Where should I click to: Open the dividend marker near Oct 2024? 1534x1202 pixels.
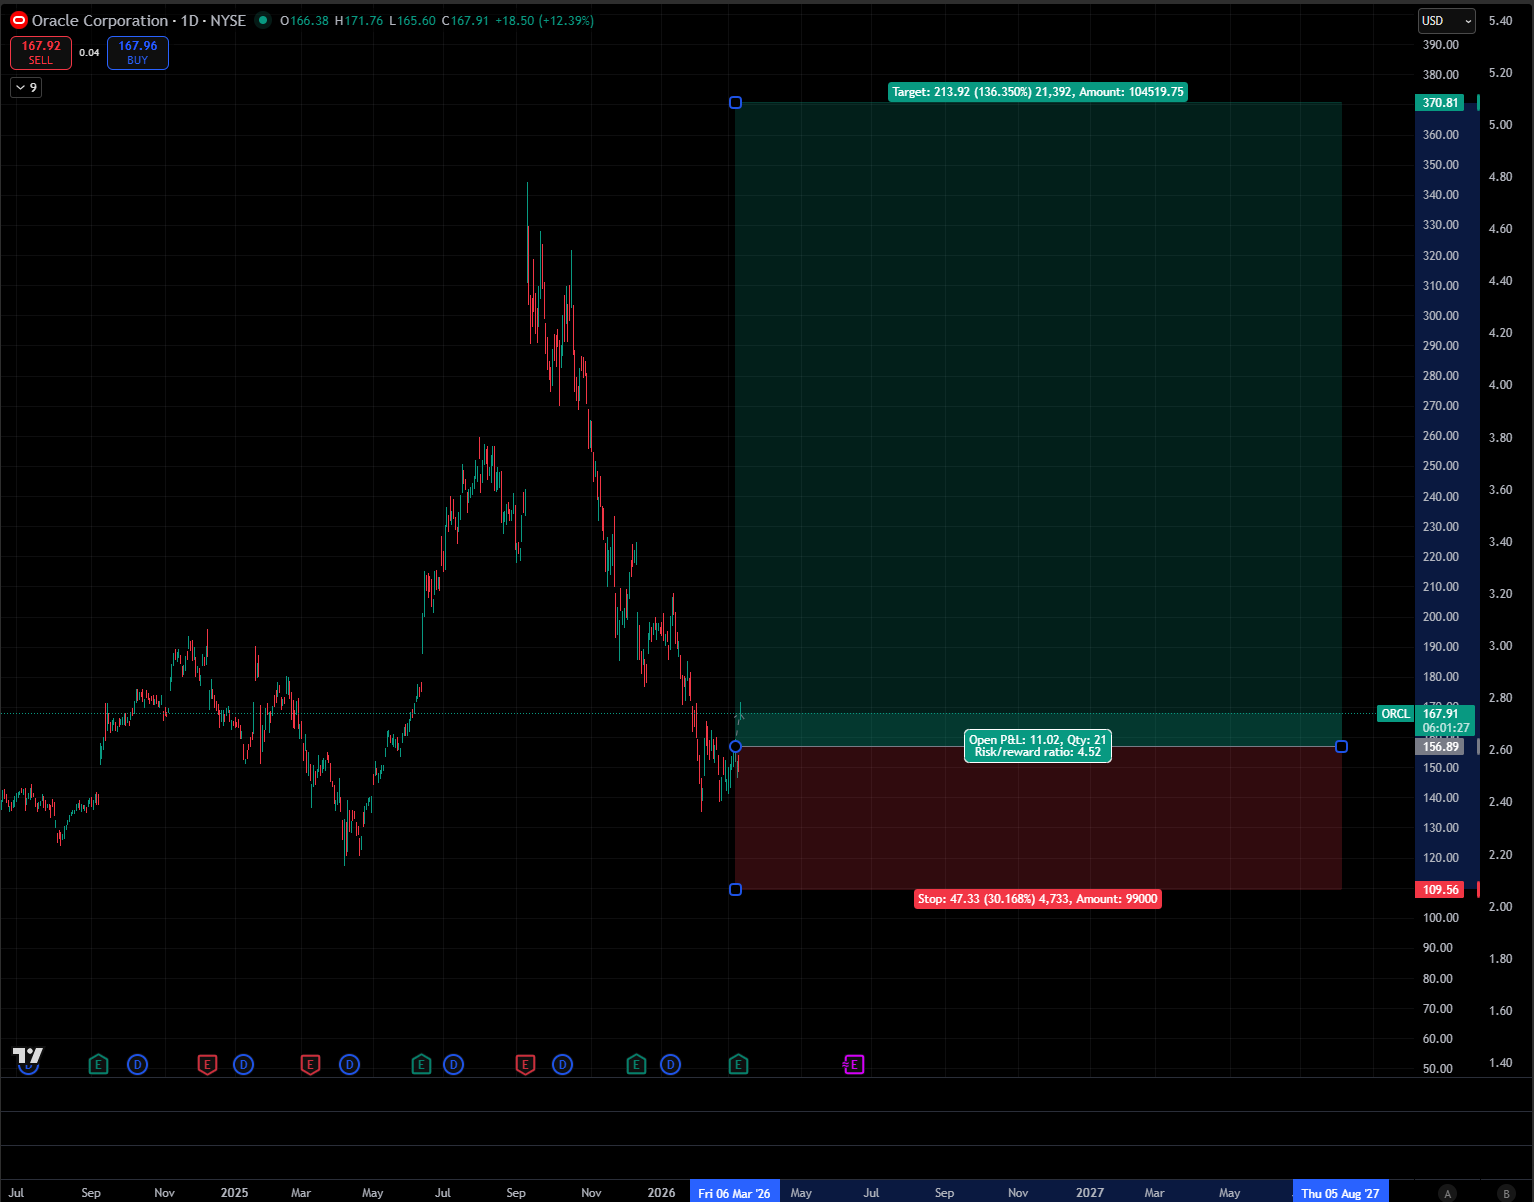tap(138, 1065)
